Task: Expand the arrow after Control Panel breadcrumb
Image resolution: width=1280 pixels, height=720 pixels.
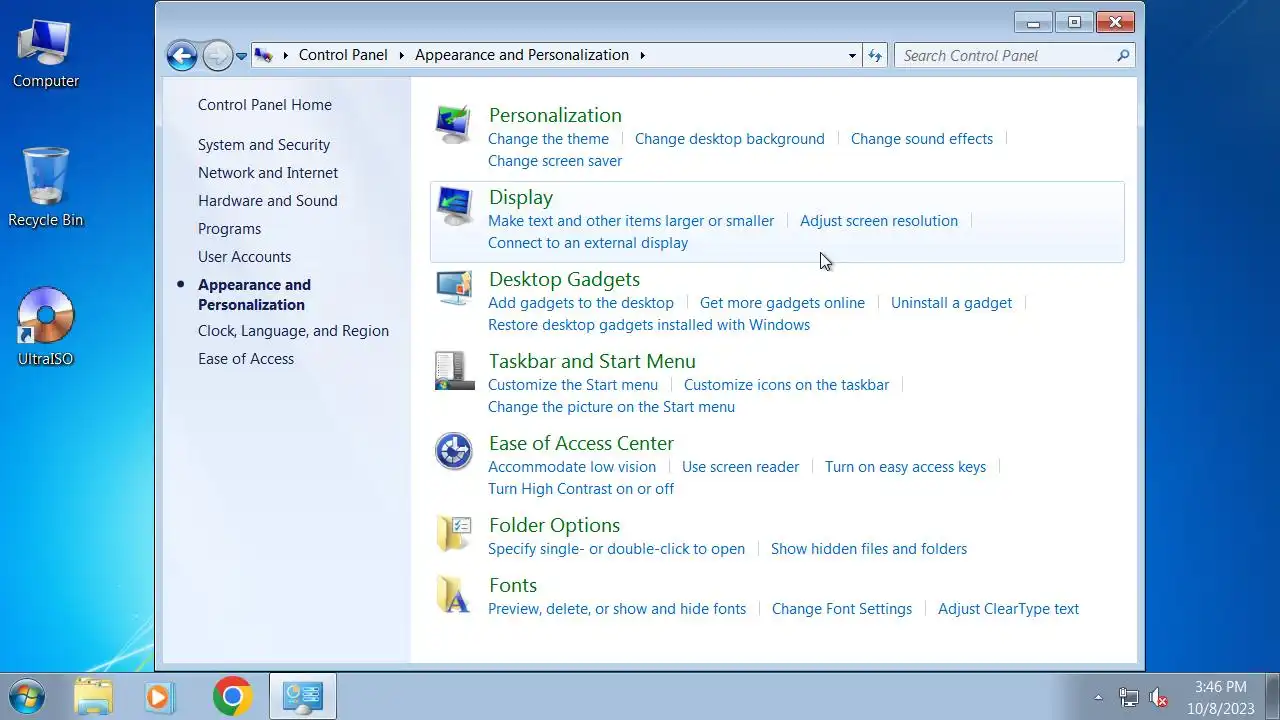Action: (402, 55)
